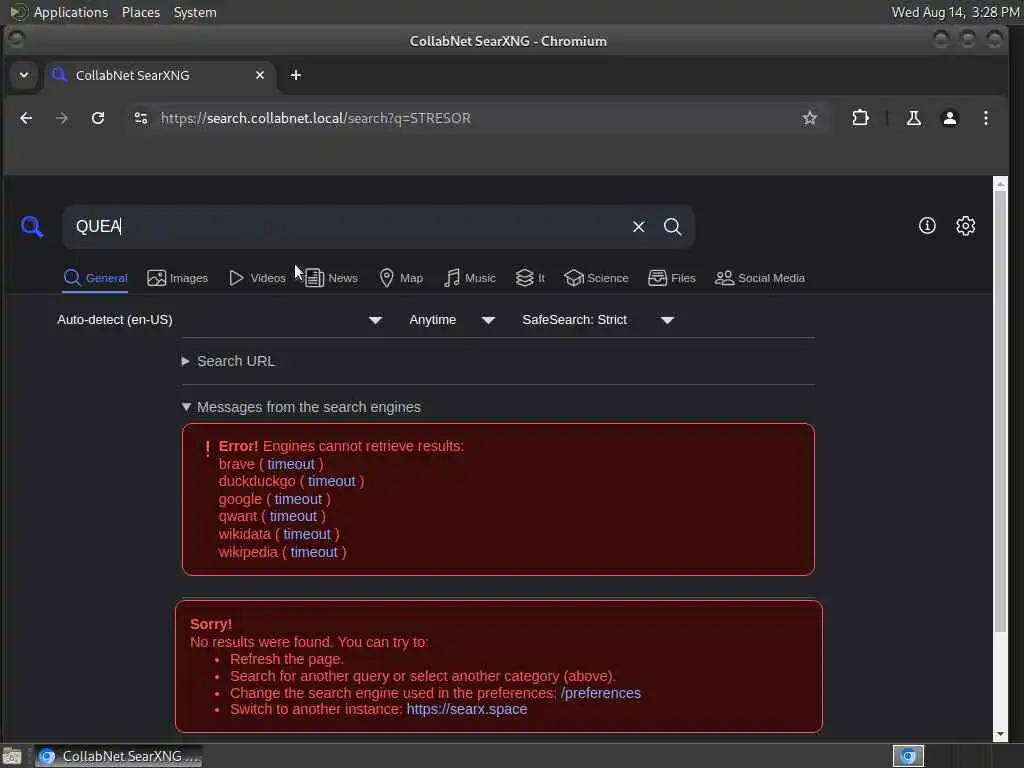The width and height of the screenshot is (1024, 768).
Task: Click the wikidata timeout link
Action: coord(307,534)
